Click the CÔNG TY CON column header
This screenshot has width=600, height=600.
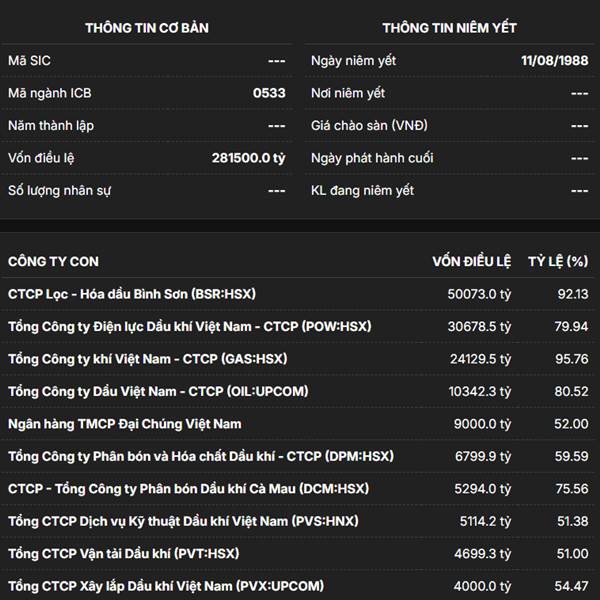point(53,262)
